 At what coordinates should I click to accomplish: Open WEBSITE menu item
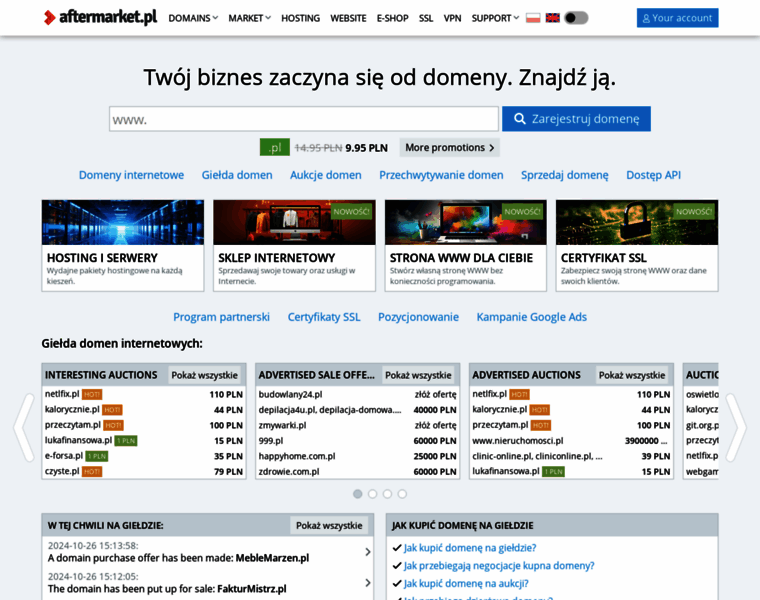(x=348, y=18)
